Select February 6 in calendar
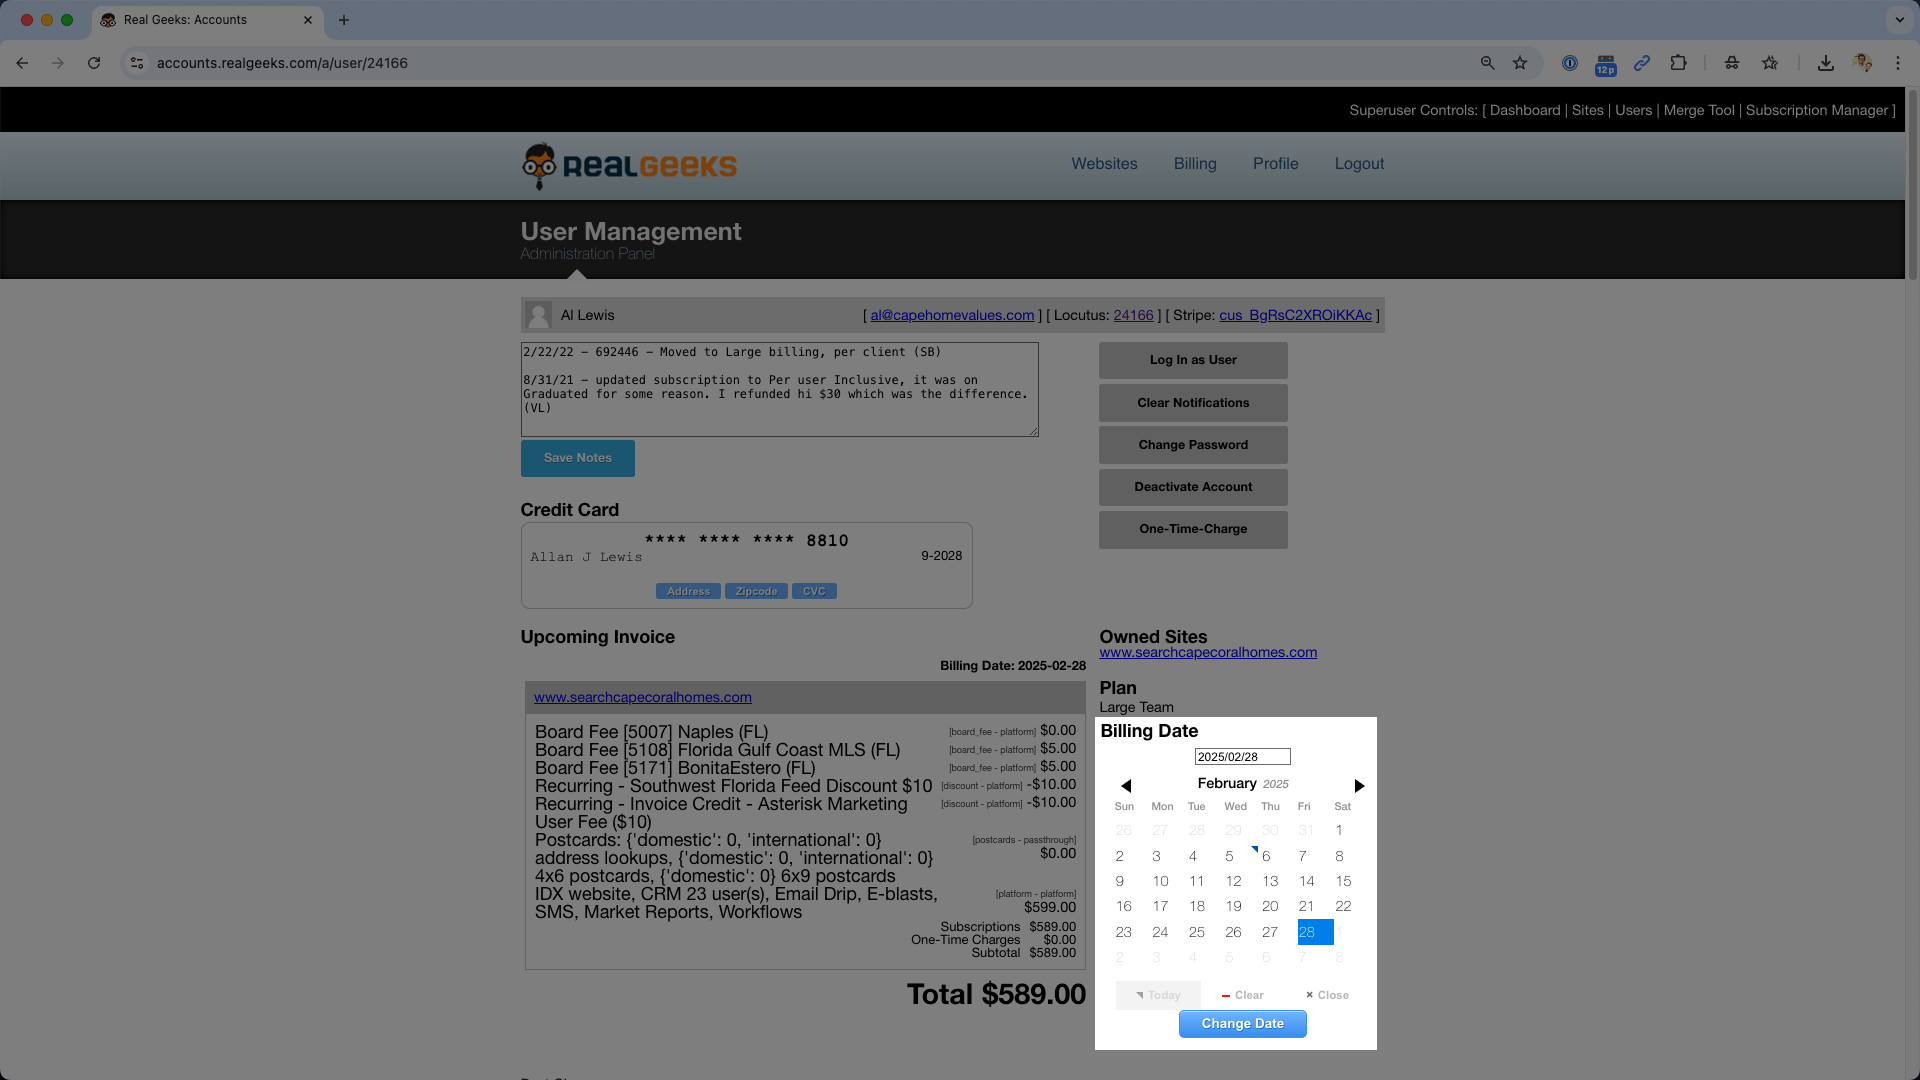Screen dimensions: 1920x1080 coord(1266,857)
